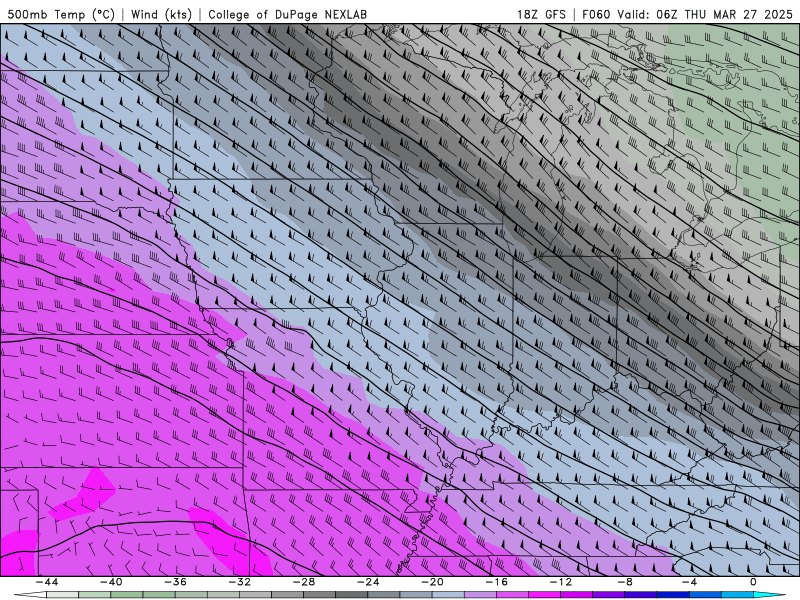Click the -20 color bar tick label
Viewport: 800px width, 600px height.
433,582
